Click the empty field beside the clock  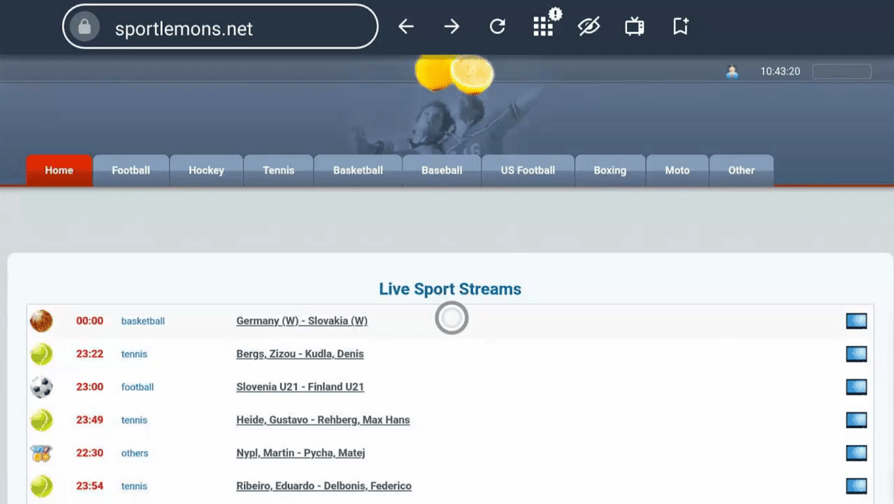coord(842,71)
